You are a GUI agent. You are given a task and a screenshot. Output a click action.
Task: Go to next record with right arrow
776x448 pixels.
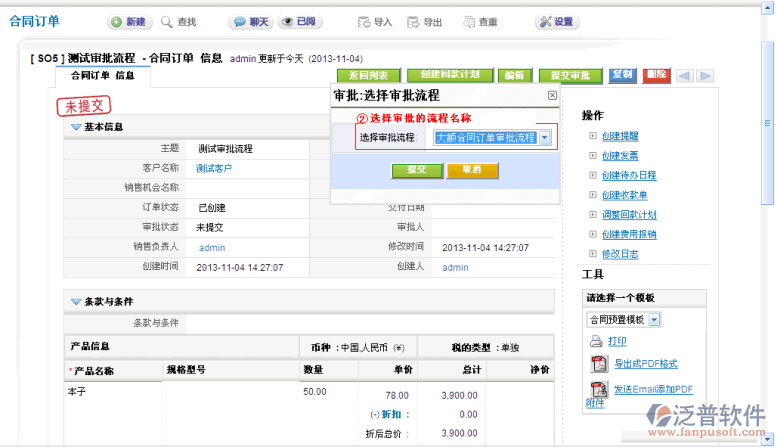tap(706, 76)
